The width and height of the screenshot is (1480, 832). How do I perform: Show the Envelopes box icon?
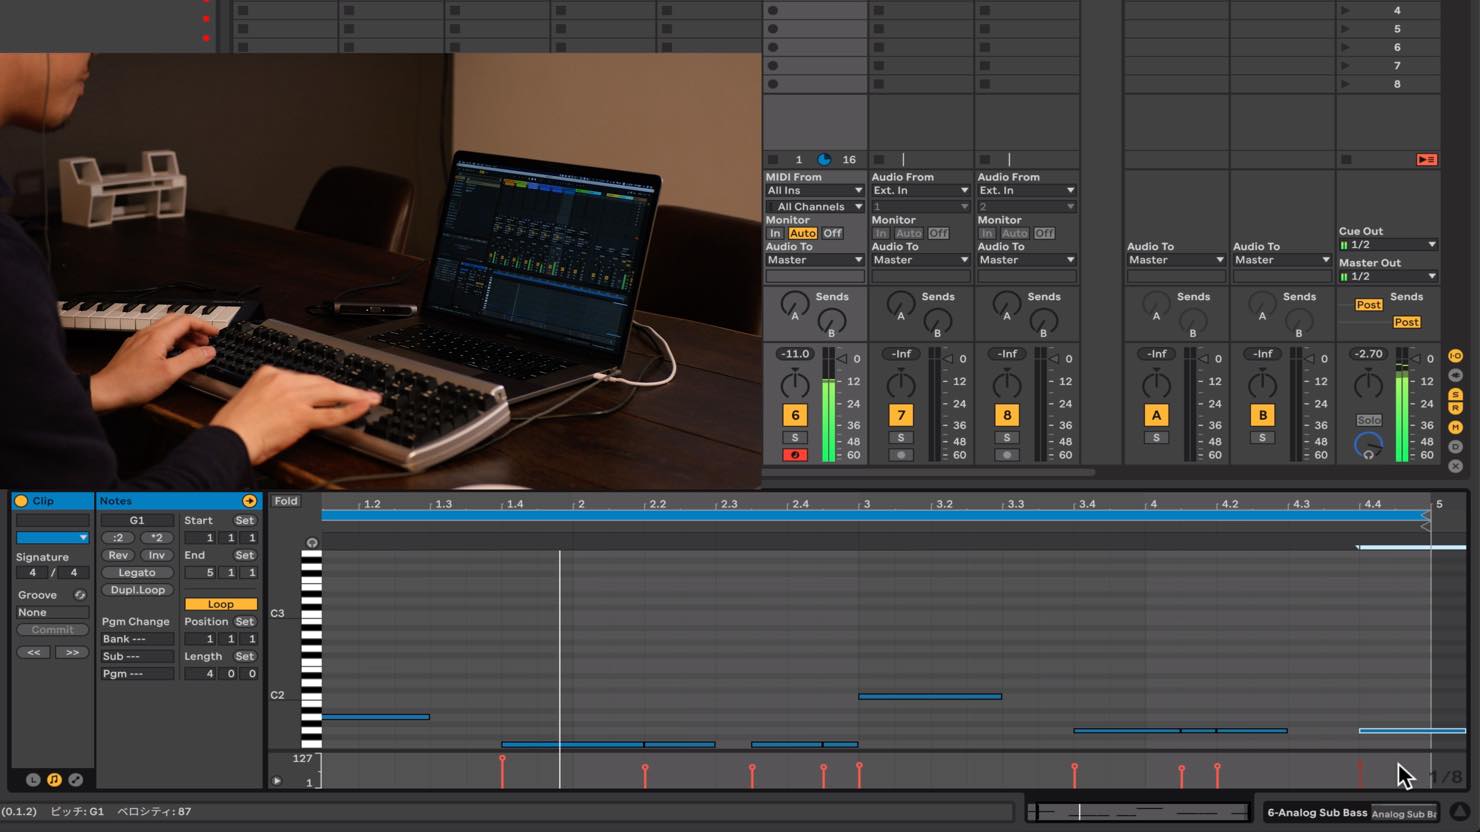click(75, 779)
